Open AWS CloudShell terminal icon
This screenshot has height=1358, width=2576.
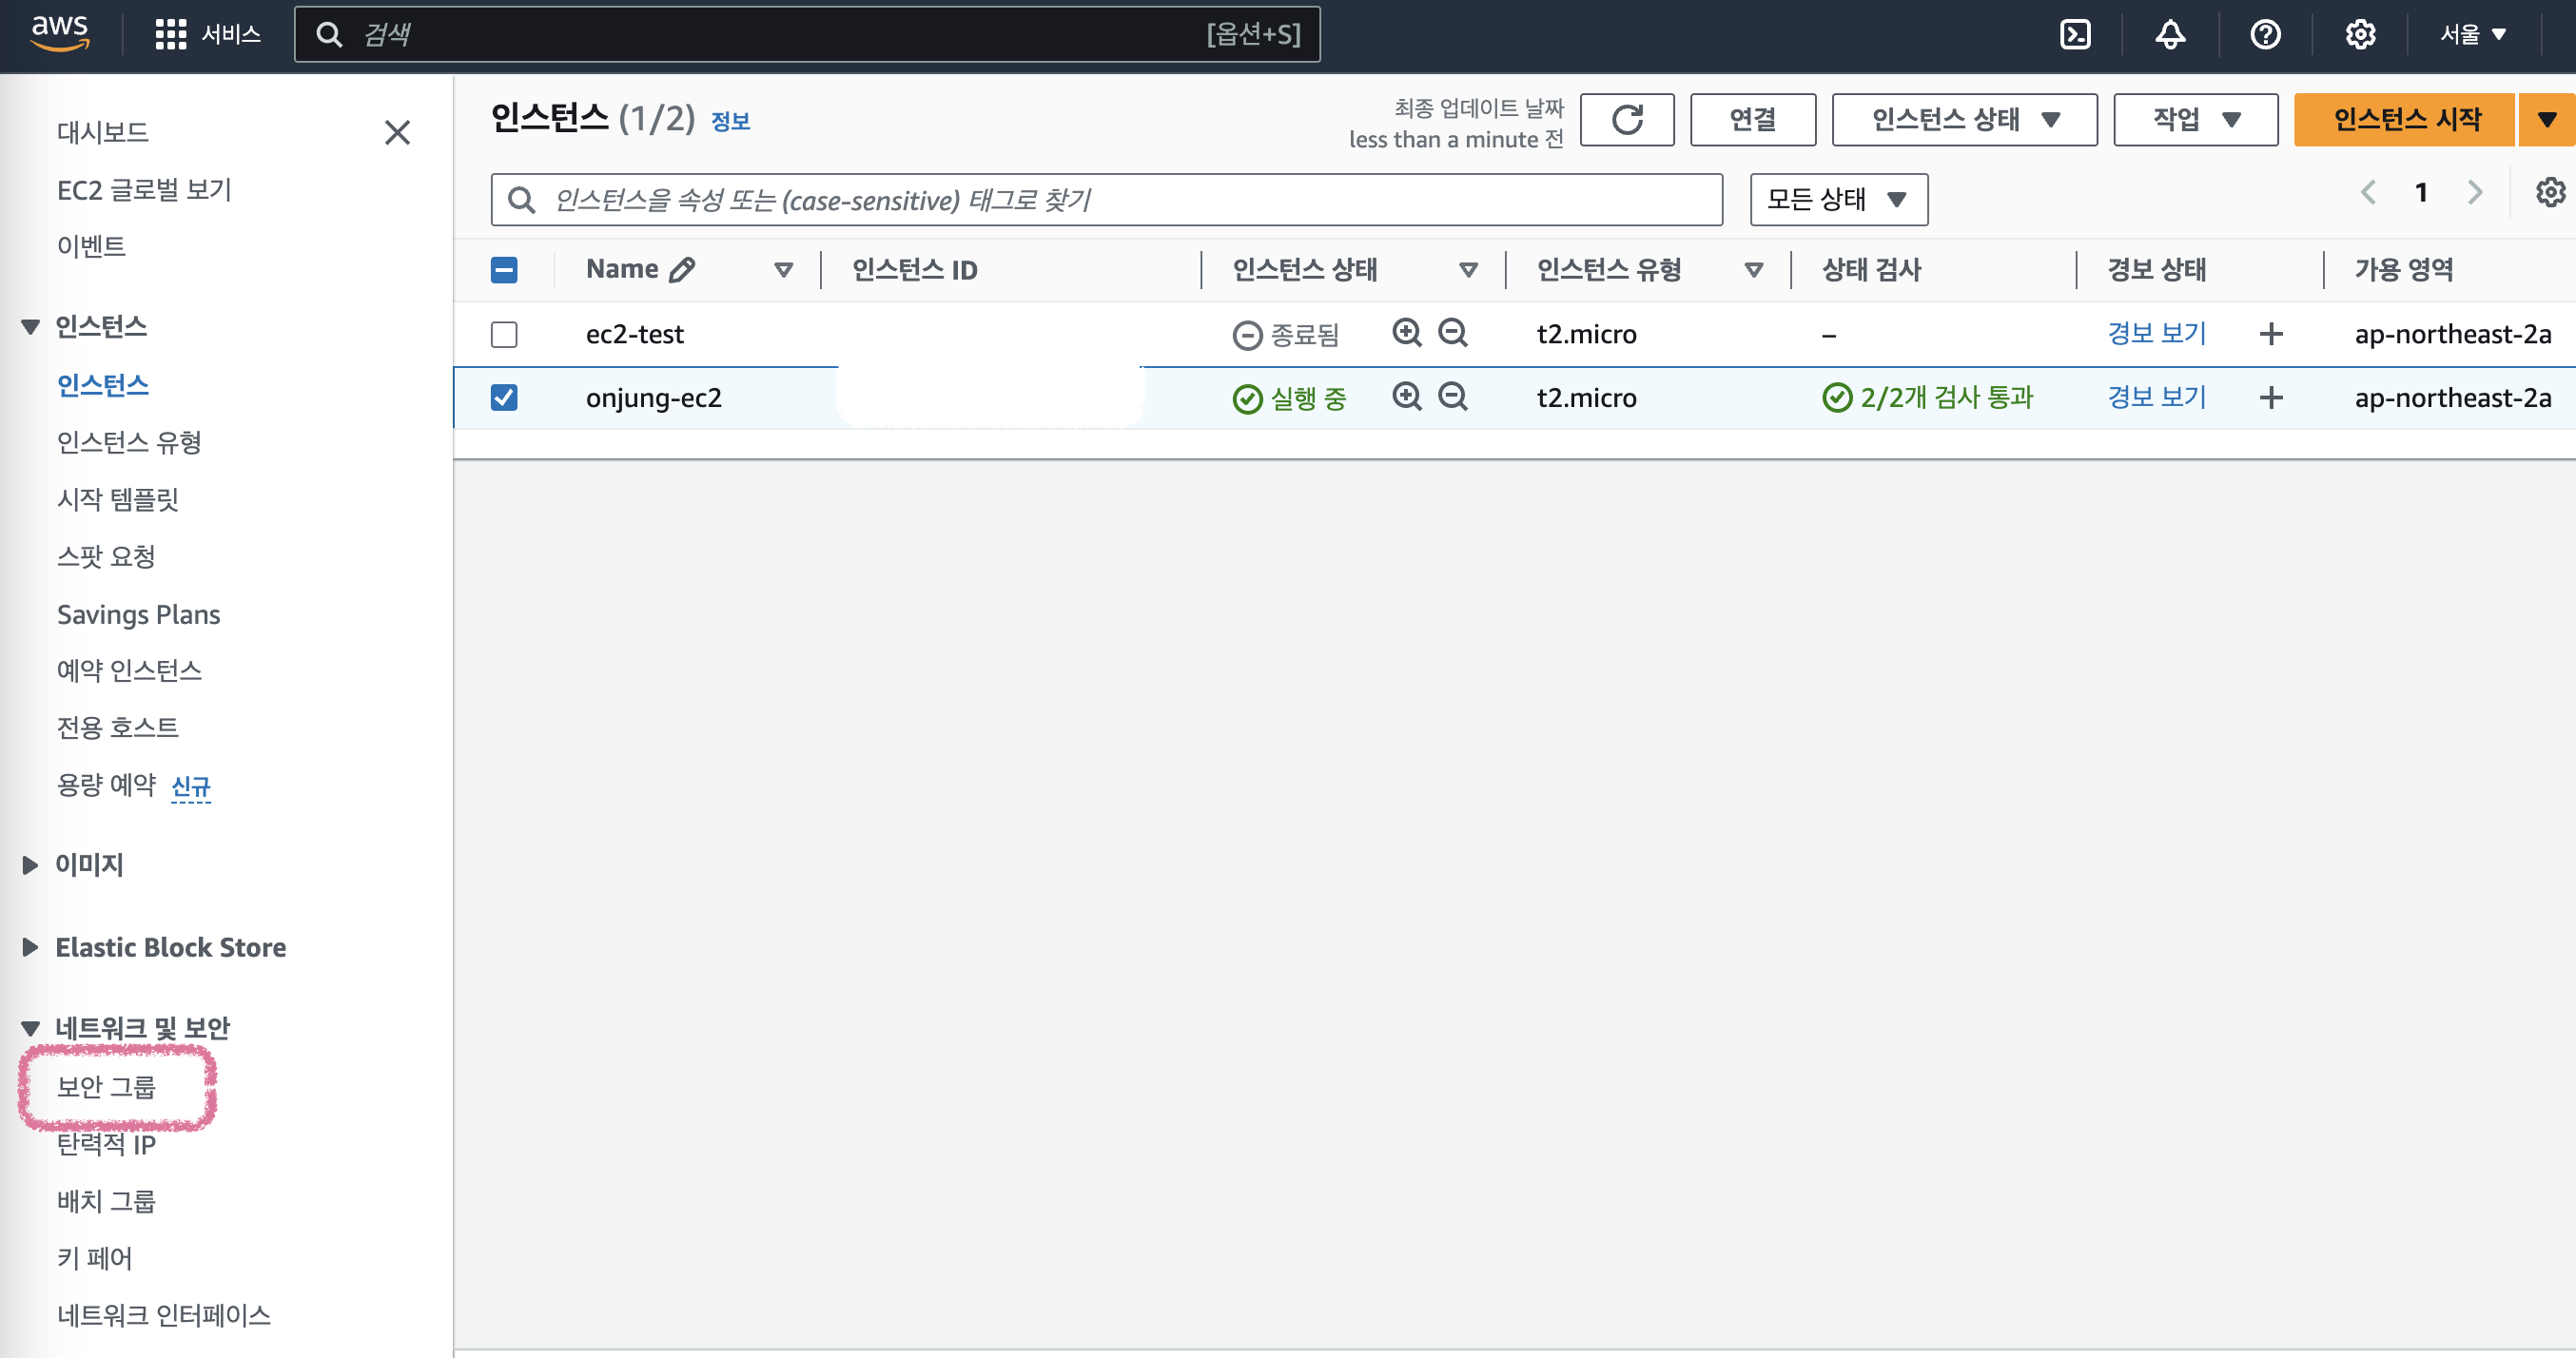coord(2075,35)
